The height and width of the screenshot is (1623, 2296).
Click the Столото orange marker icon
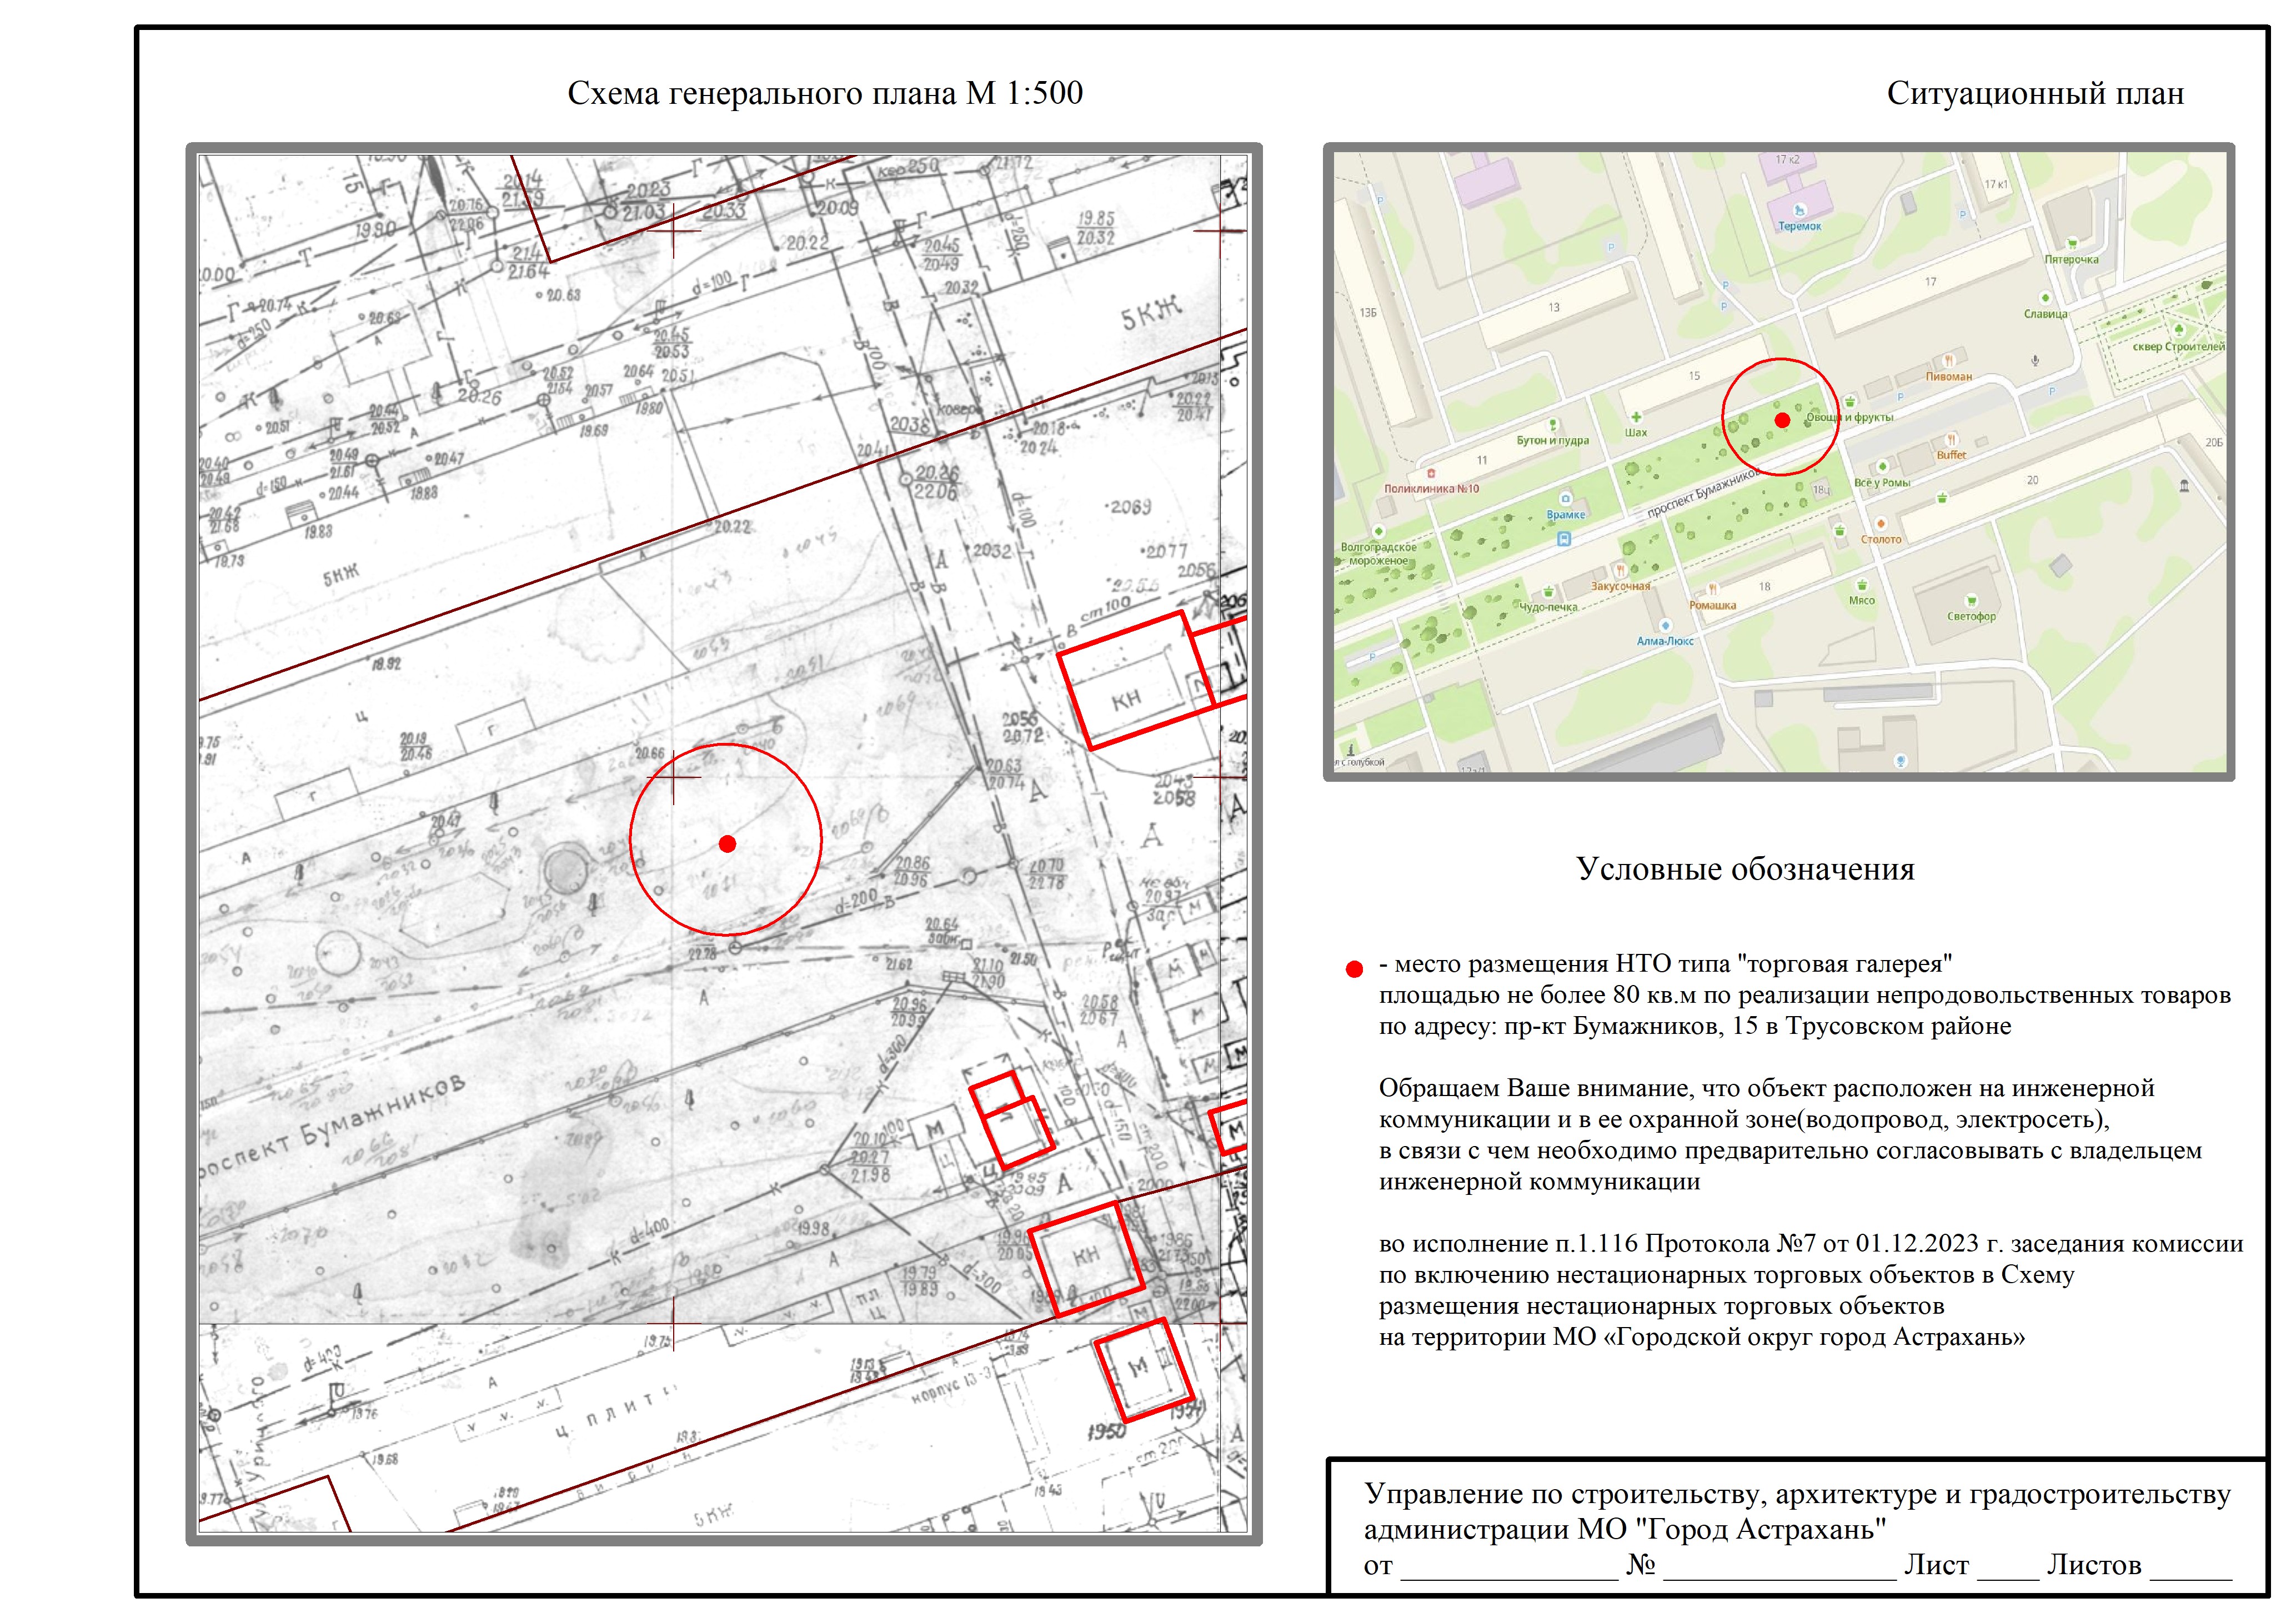tap(1881, 523)
